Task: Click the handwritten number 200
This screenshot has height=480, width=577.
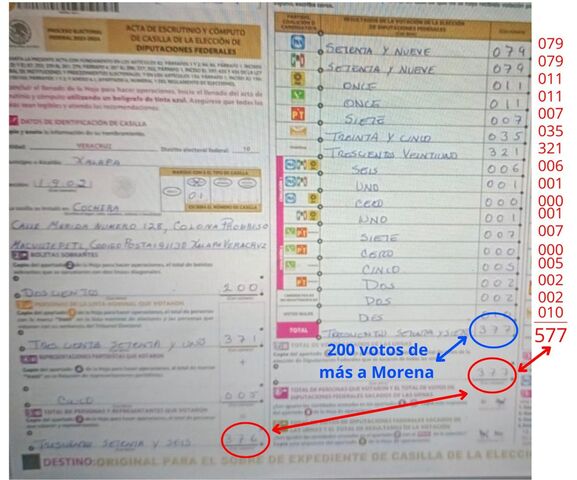Action: [x=240, y=287]
